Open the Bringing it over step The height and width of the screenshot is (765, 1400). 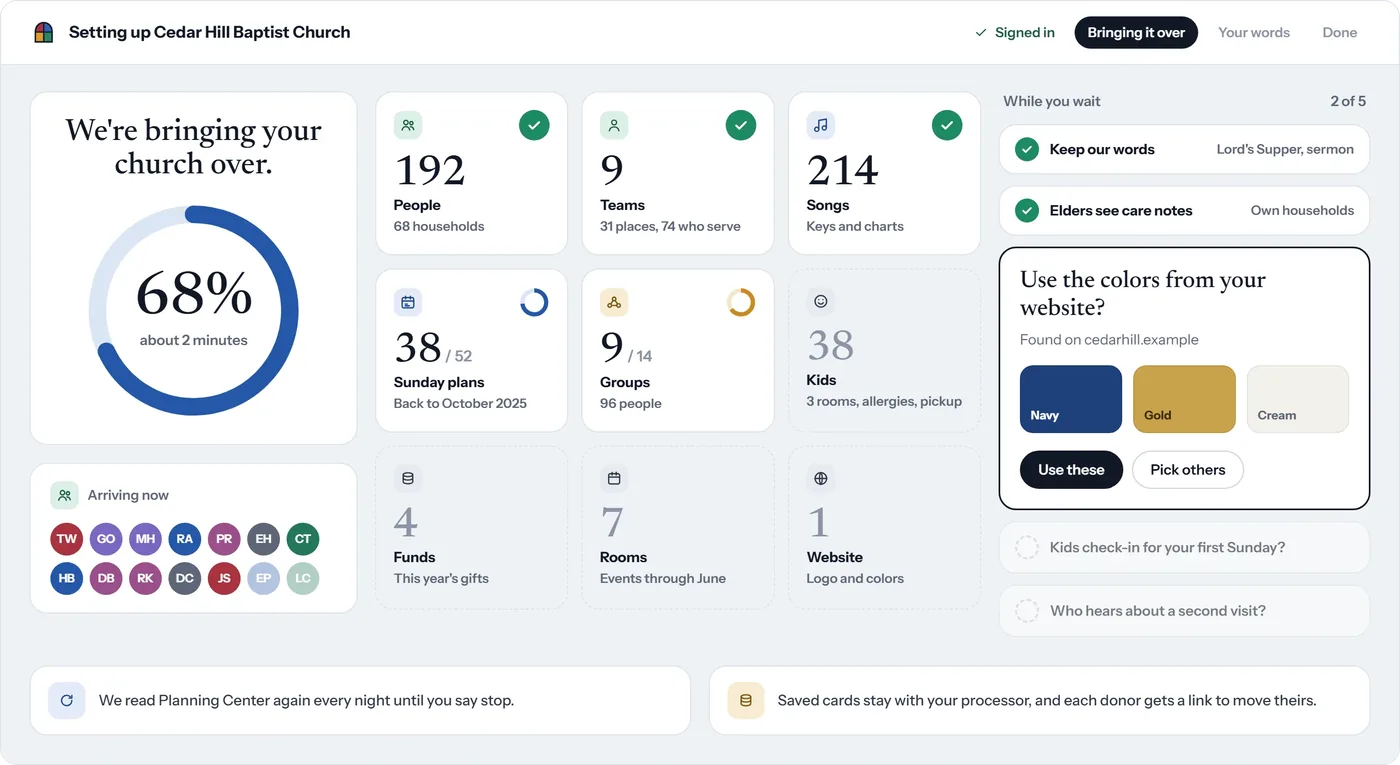[x=1136, y=32]
